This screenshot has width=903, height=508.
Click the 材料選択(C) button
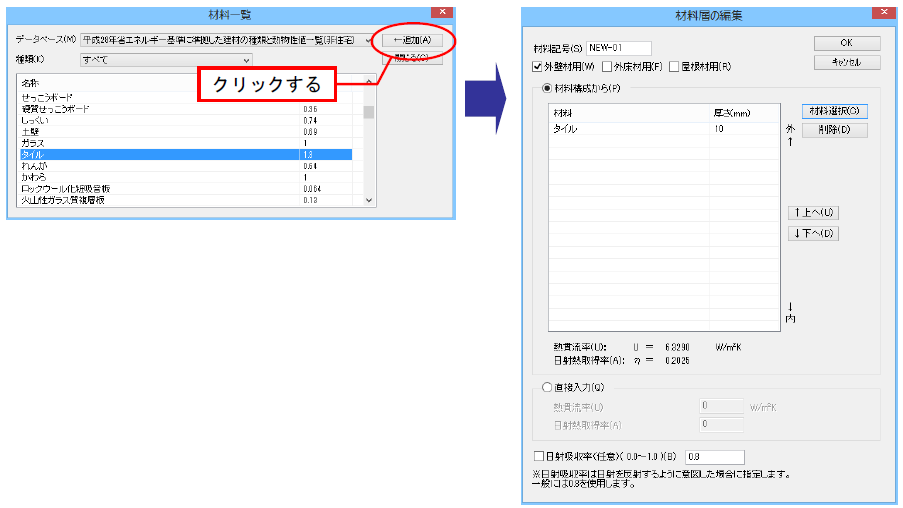tap(834, 111)
